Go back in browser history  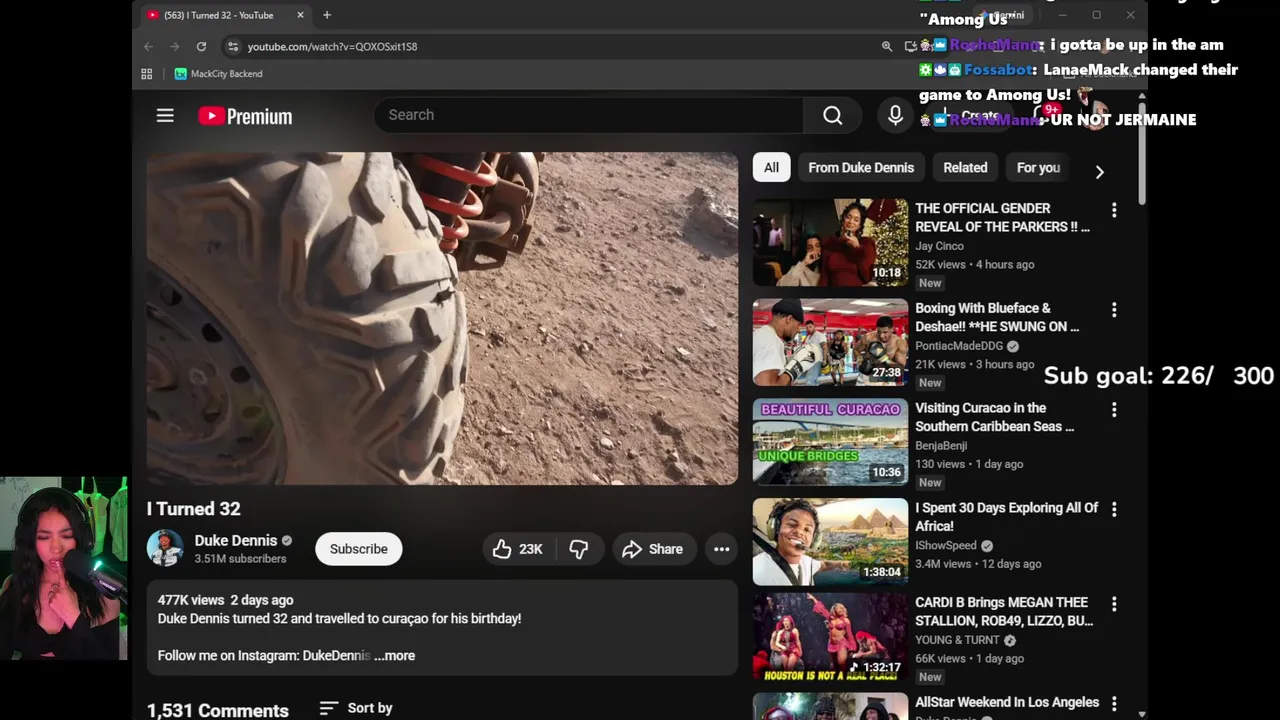(148, 46)
